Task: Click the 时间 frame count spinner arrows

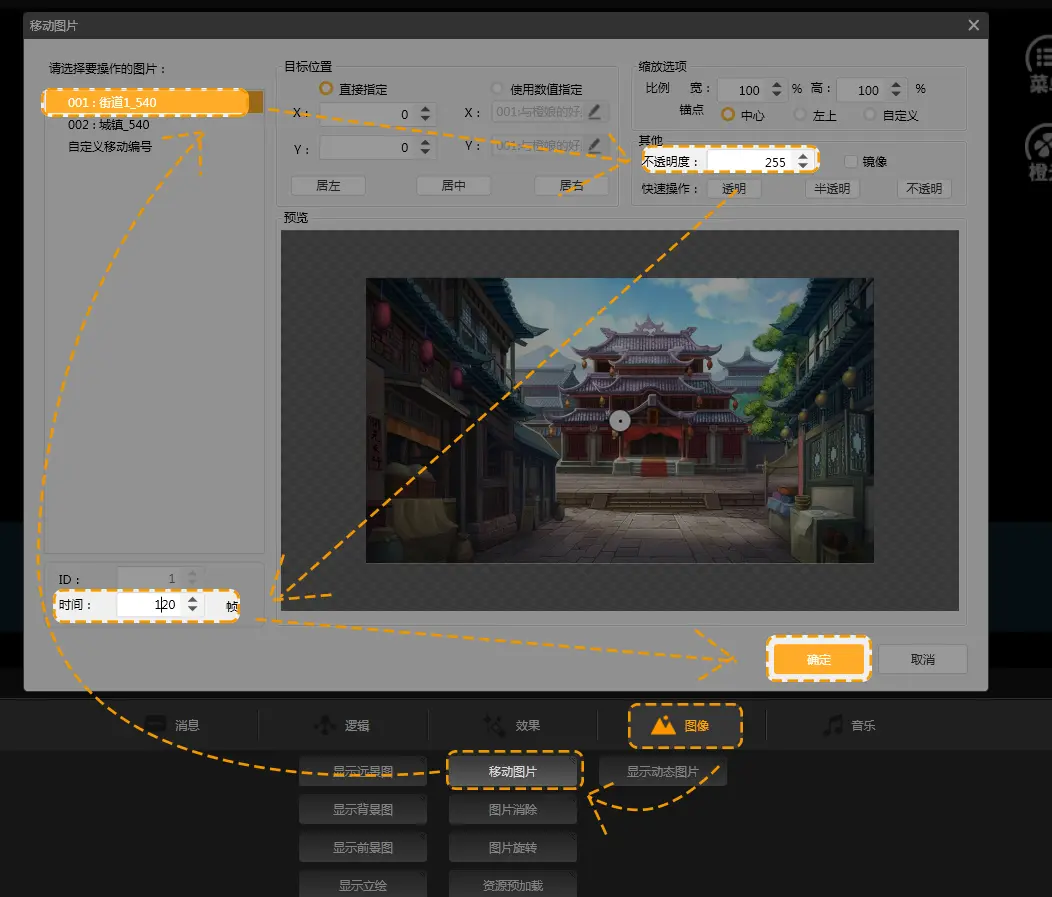Action: [x=193, y=605]
